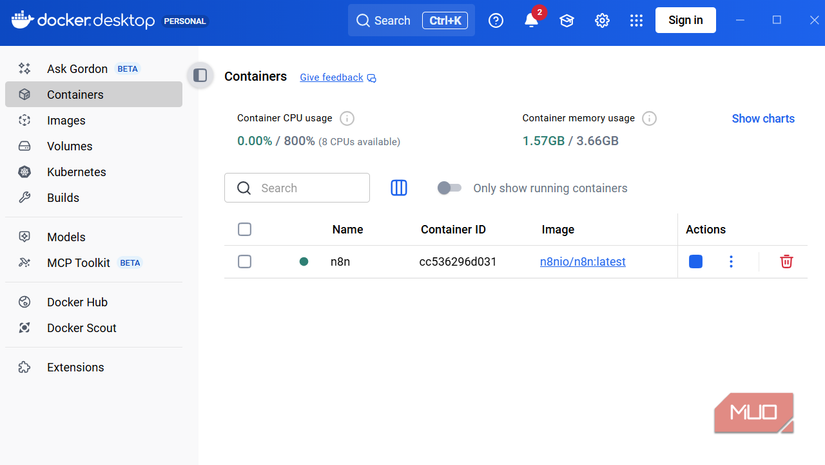Click the 1.57GB / 3.66GB memory value

coord(570,141)
